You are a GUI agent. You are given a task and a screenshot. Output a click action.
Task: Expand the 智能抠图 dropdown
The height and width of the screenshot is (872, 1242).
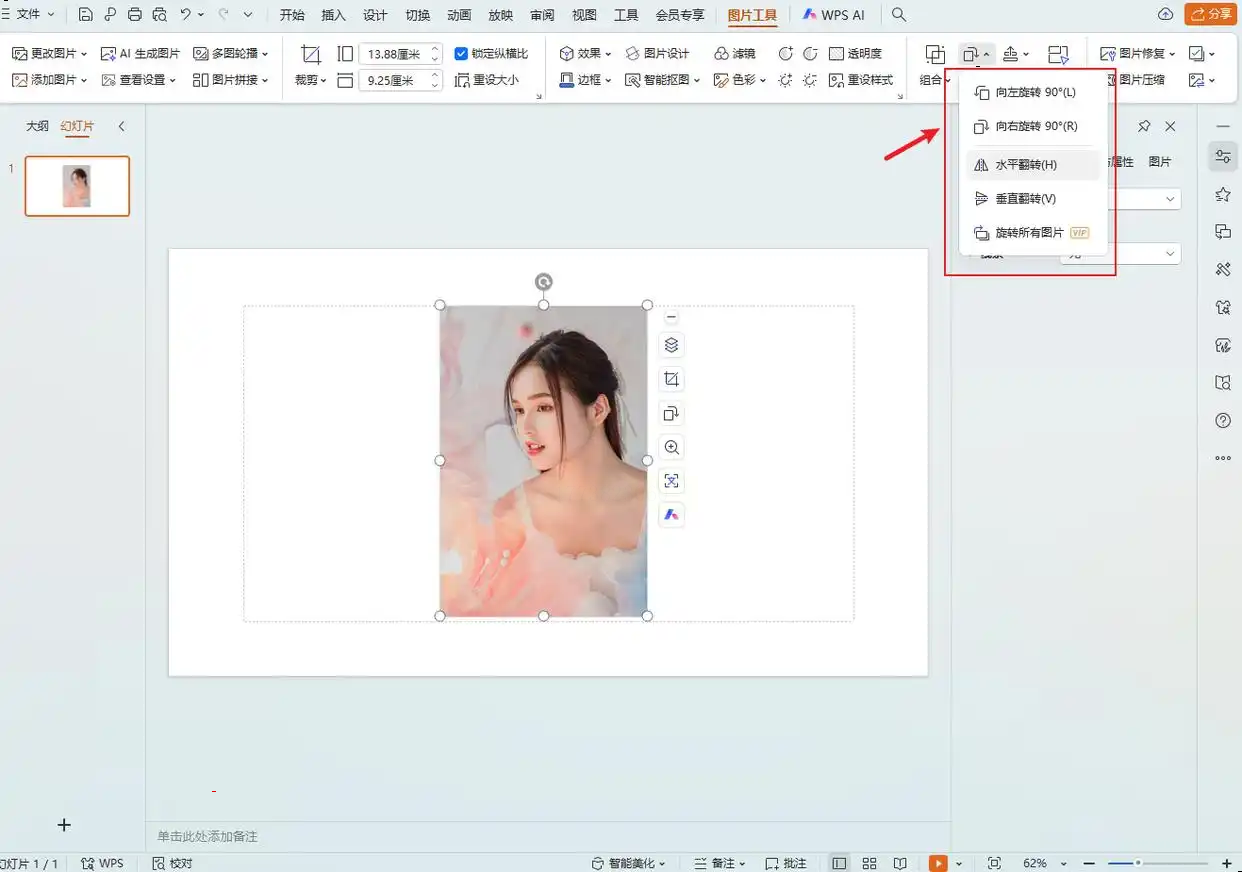[662, 80]
